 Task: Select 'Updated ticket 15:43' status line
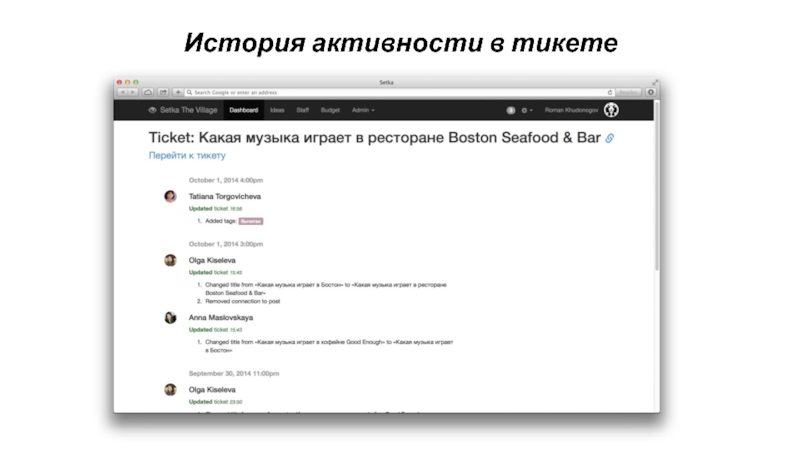tap(215, 330)
